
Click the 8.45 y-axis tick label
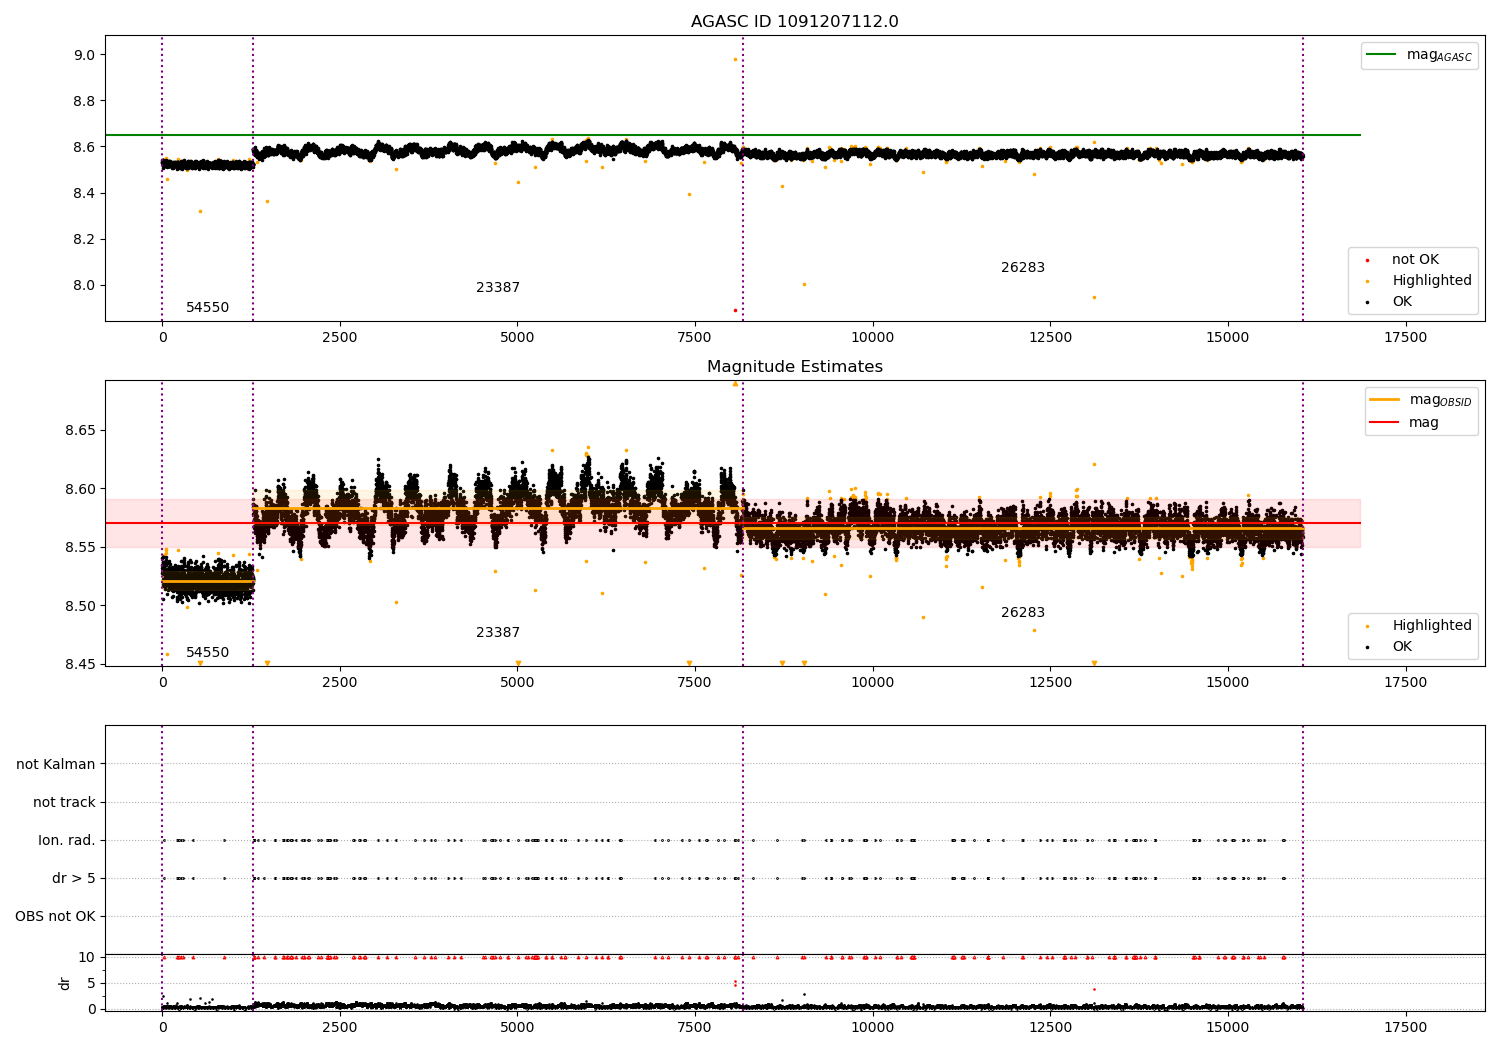pos(80,665)
